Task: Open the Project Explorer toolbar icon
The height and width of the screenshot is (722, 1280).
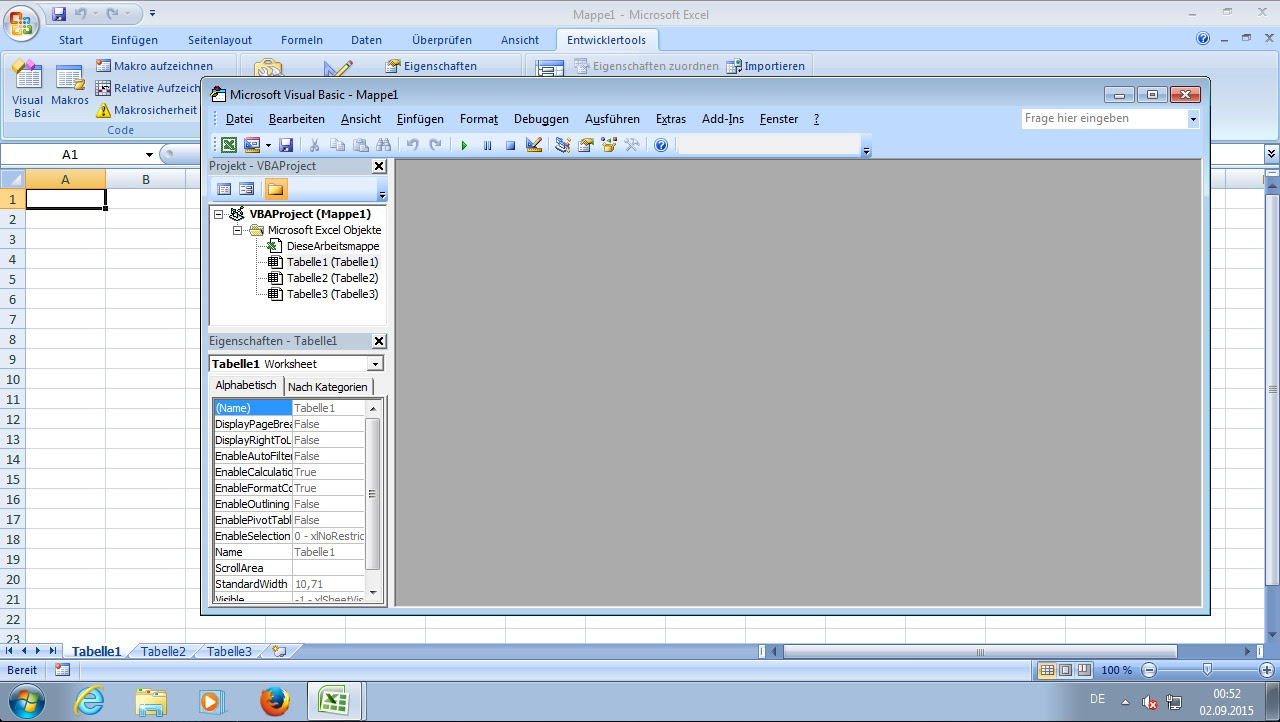Action: tap(562, 145)
